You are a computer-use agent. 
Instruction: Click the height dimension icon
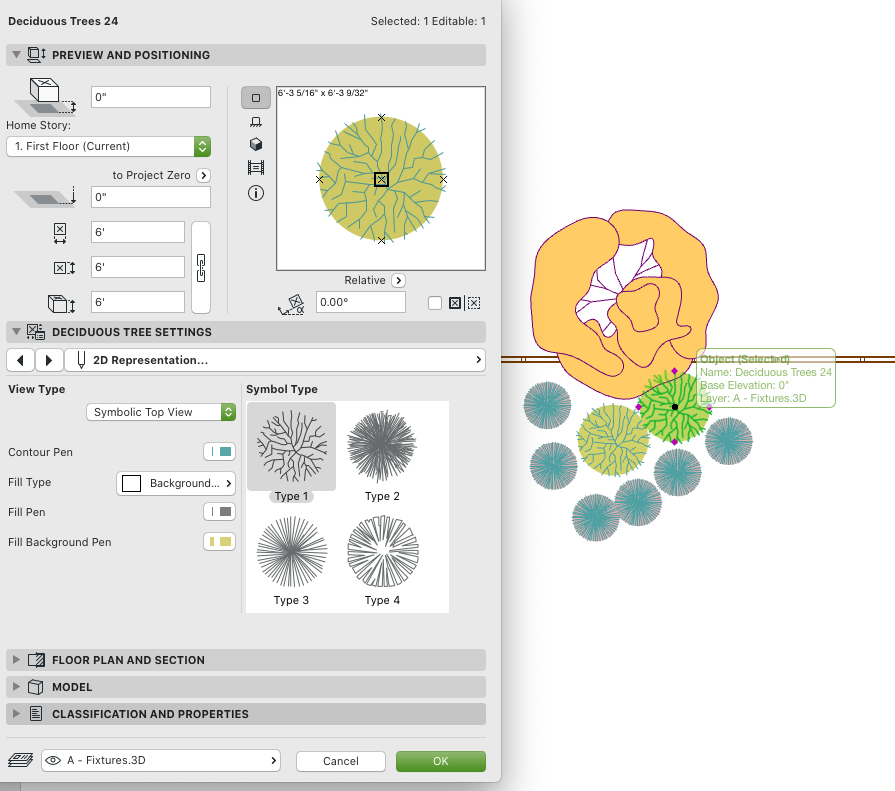click(61, 304)
